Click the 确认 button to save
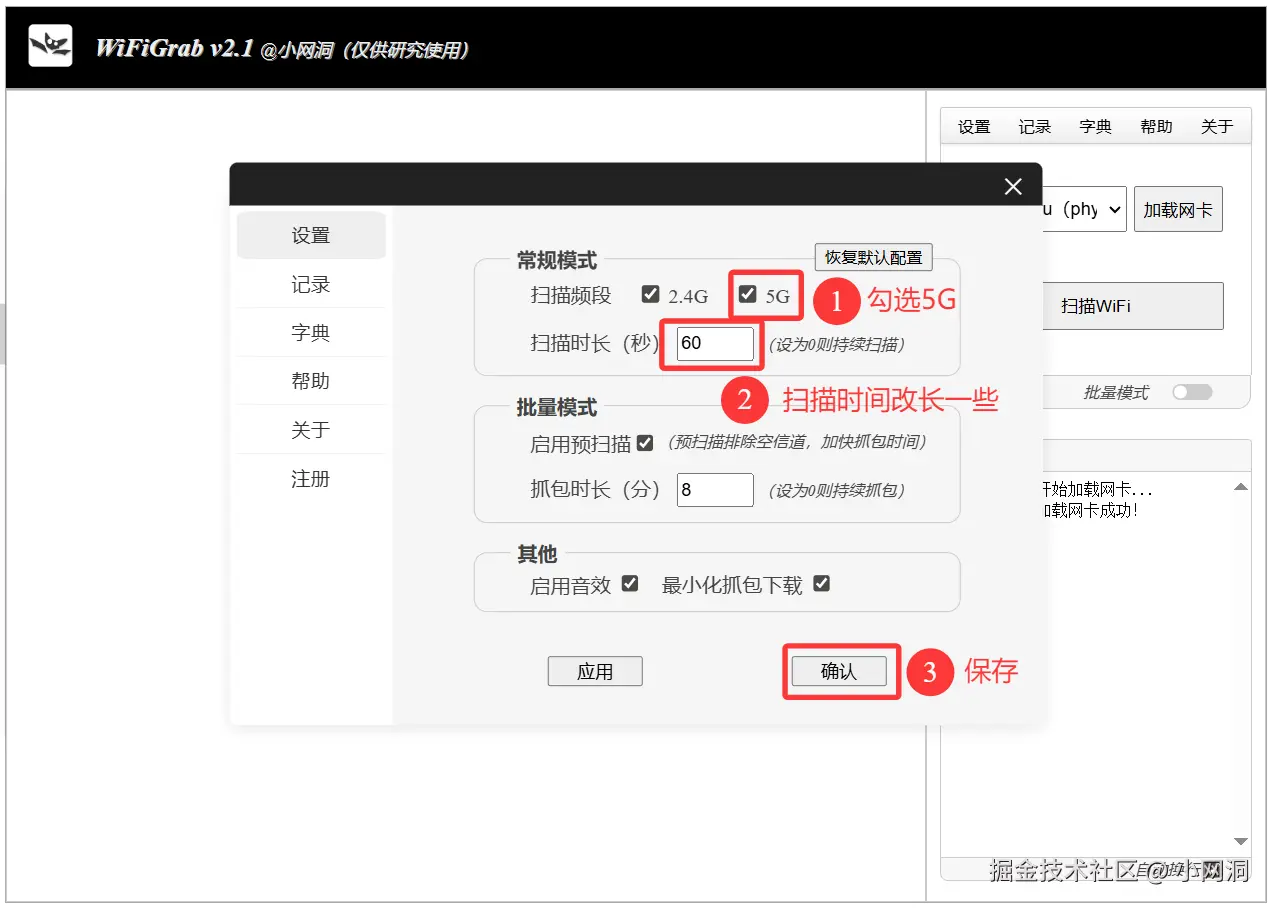This screenshot has height=909, width=1274. tap(839, 672)
